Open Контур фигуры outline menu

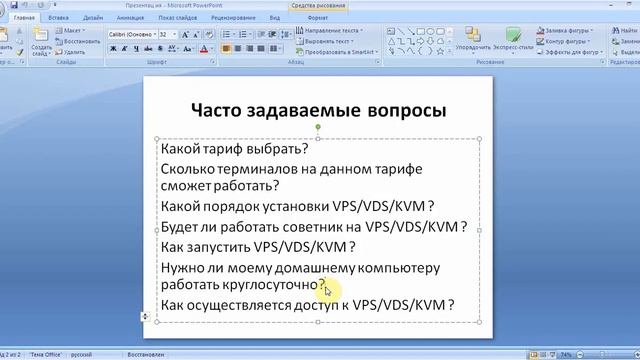tap(563, 42)
